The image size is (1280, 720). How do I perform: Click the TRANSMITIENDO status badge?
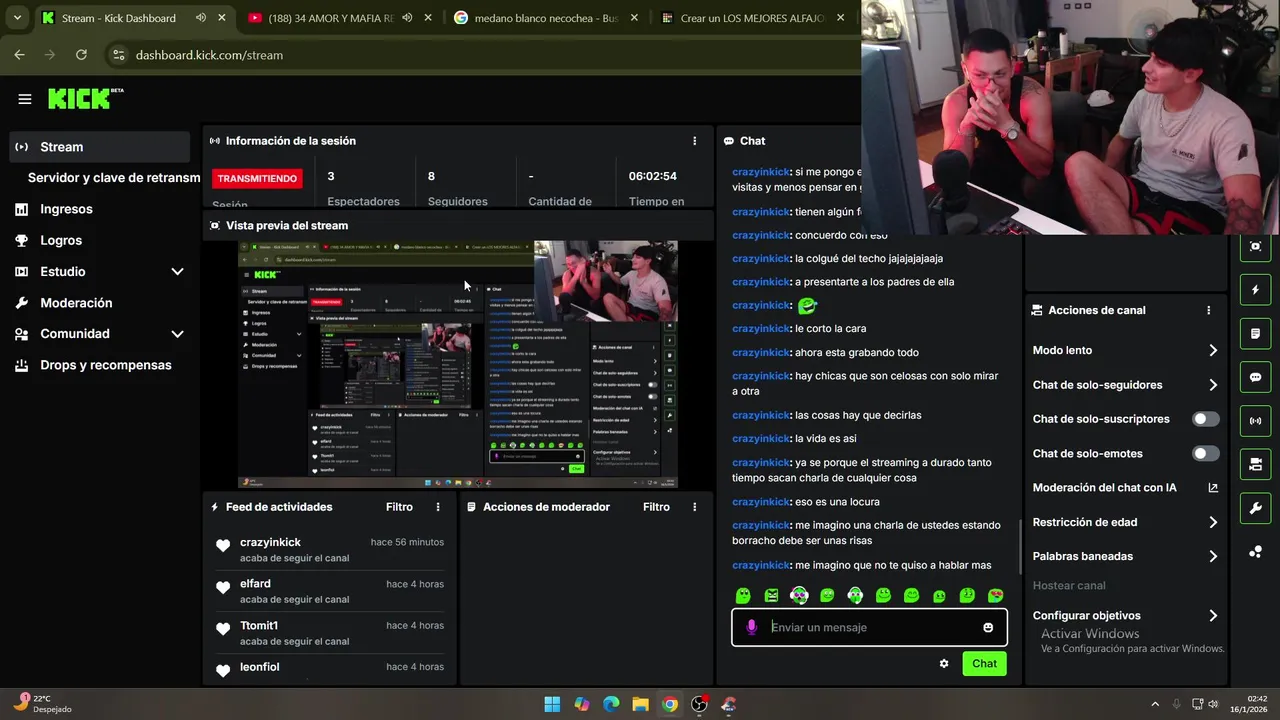click(257, 179)
